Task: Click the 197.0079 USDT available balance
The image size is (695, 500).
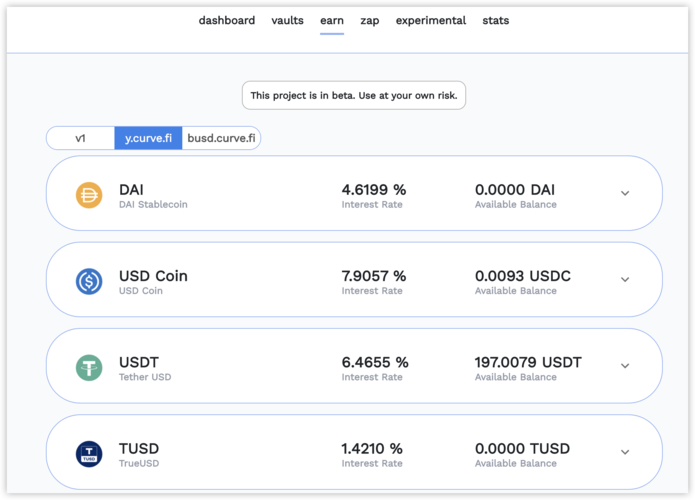Action: click(x=528, y=362)
